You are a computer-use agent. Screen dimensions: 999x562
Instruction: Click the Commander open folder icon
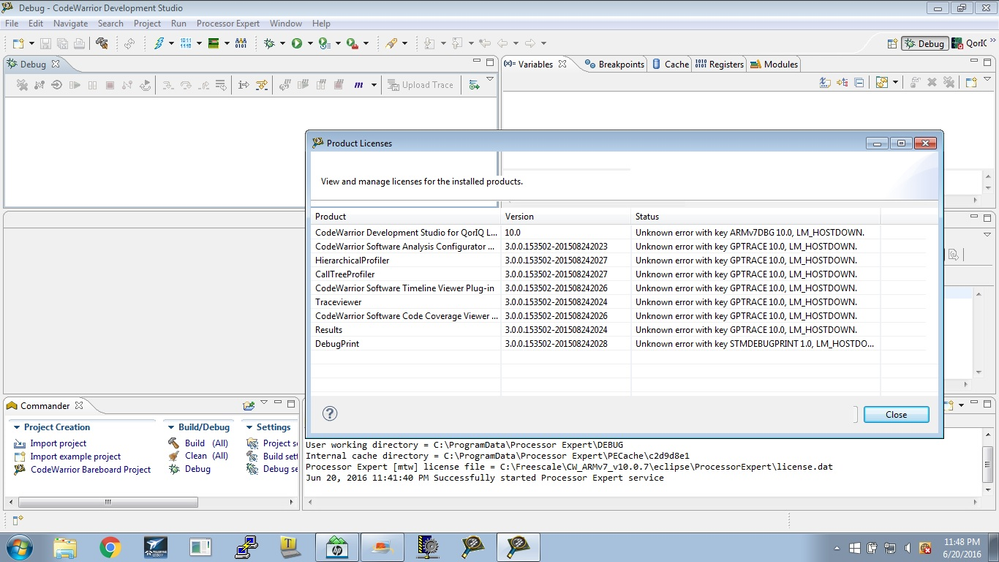click(x=248, y=405)
